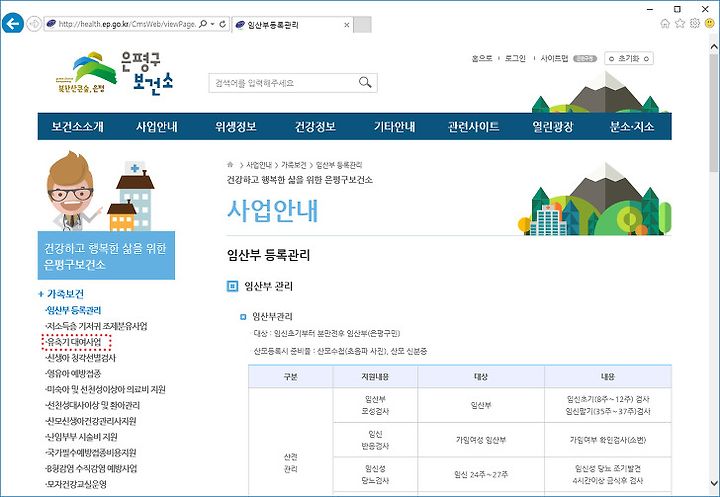Expand the 가족보건 sidebar section

tap(62, 294)
